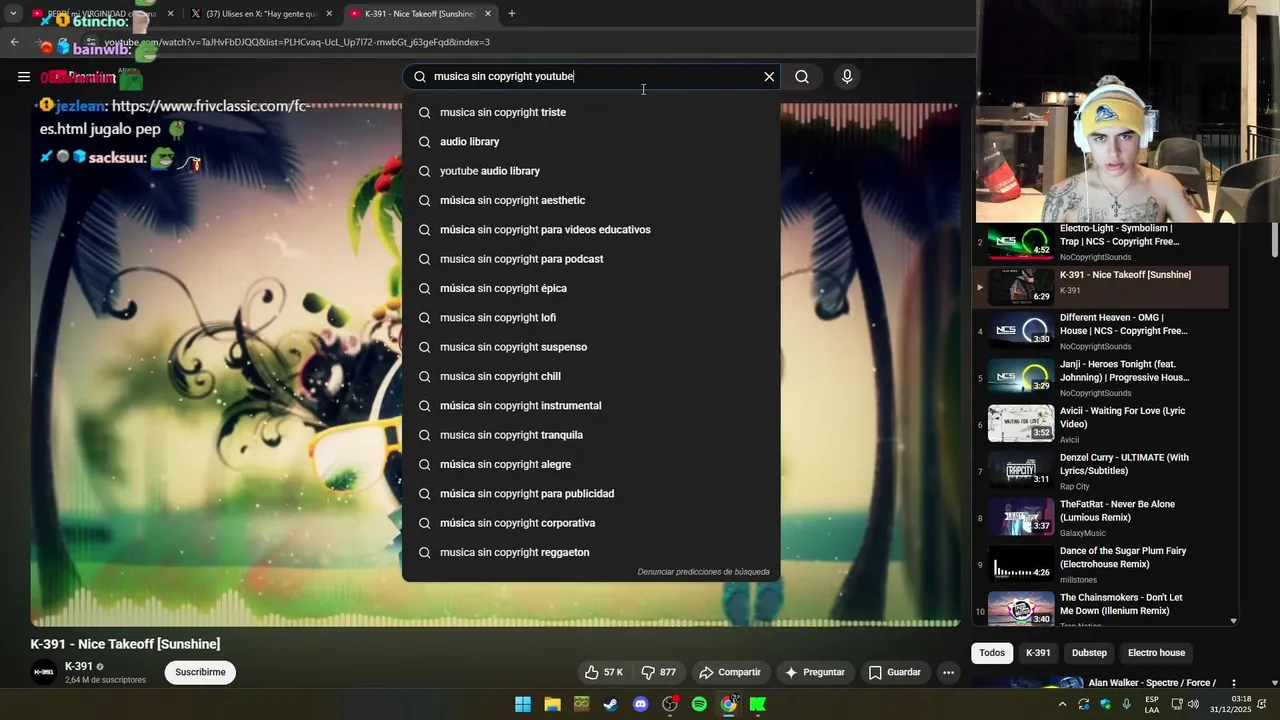Choose 'musica sin copyright tranquila' suggestion
The height and width of the screenshot is (720, 1280).
coord(591,435)
